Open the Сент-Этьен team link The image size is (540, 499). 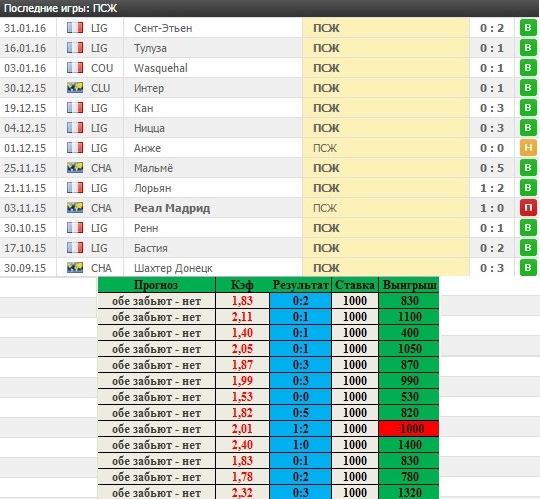pos(163,28)
